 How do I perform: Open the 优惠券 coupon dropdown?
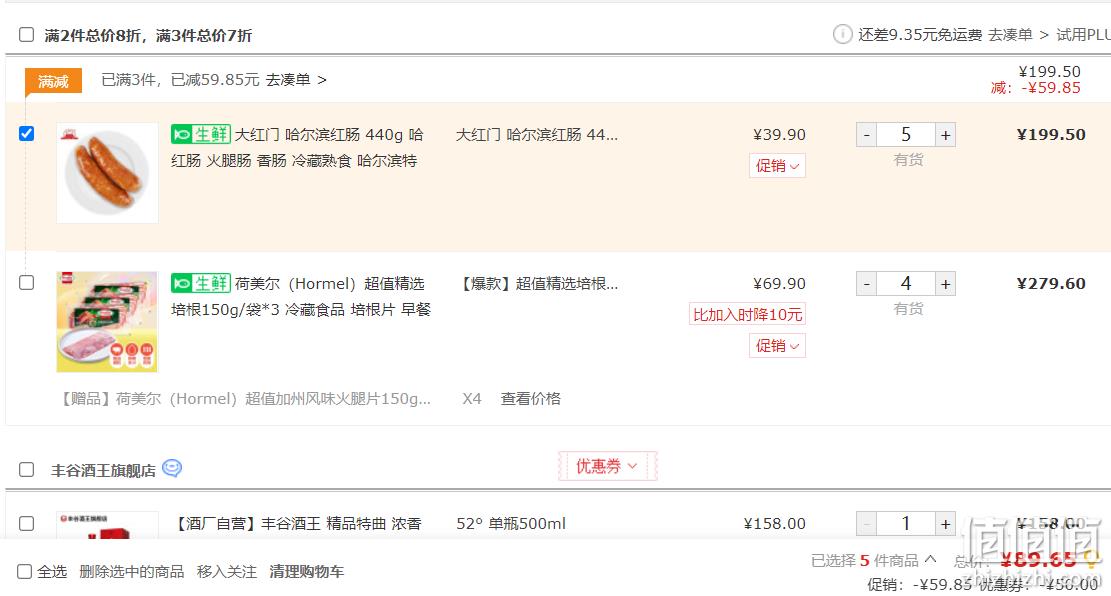607,466
